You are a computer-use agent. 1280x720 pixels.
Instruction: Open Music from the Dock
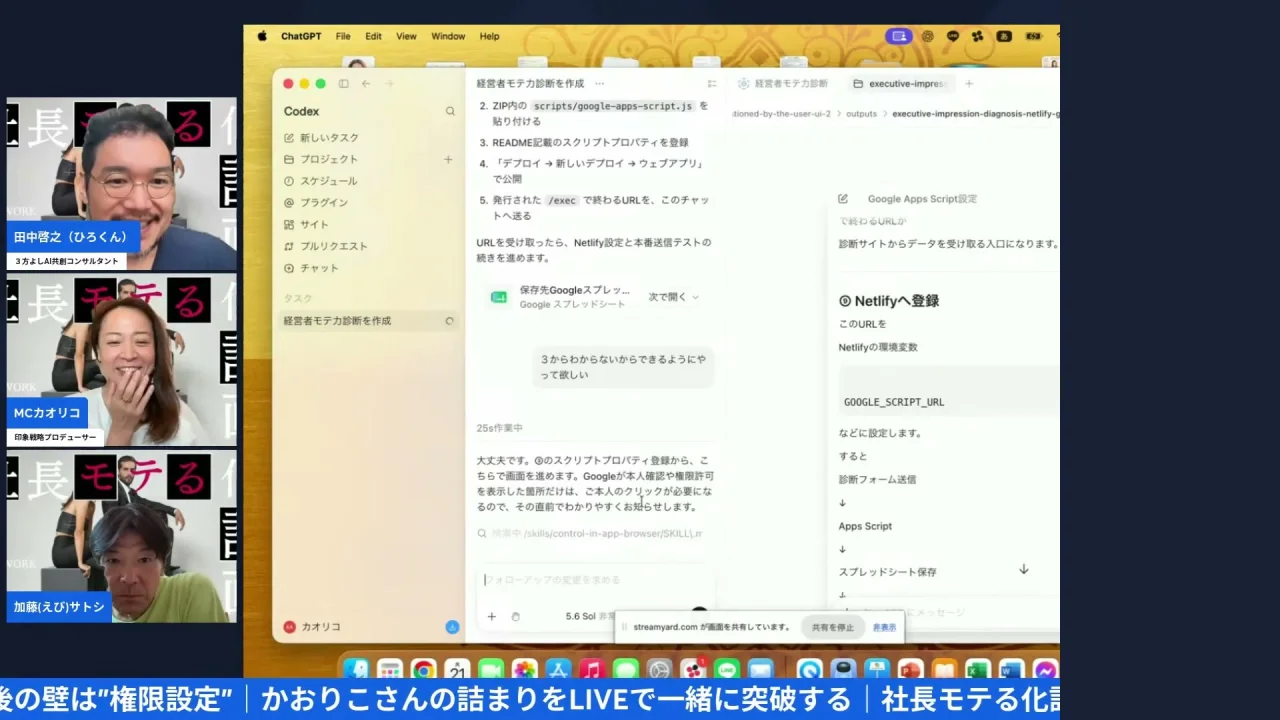click(x=592, y=670)
